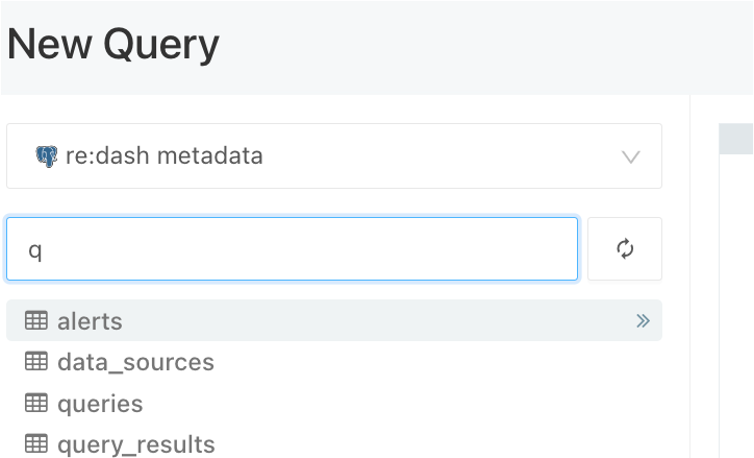Click the PostgreSQL elephant data source icon
Image resolution: width=754 pixels, height=458 pixels.
(46, 156)
